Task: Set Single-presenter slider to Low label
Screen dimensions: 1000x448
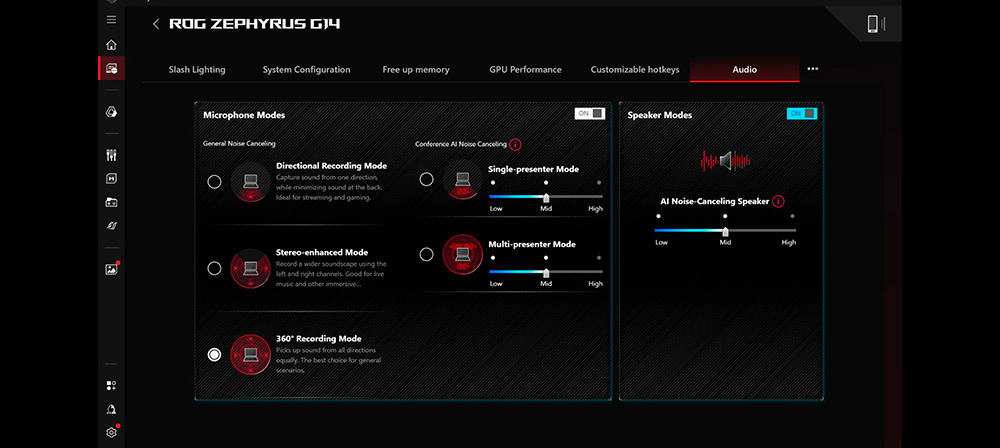Action: coord(496,209)
